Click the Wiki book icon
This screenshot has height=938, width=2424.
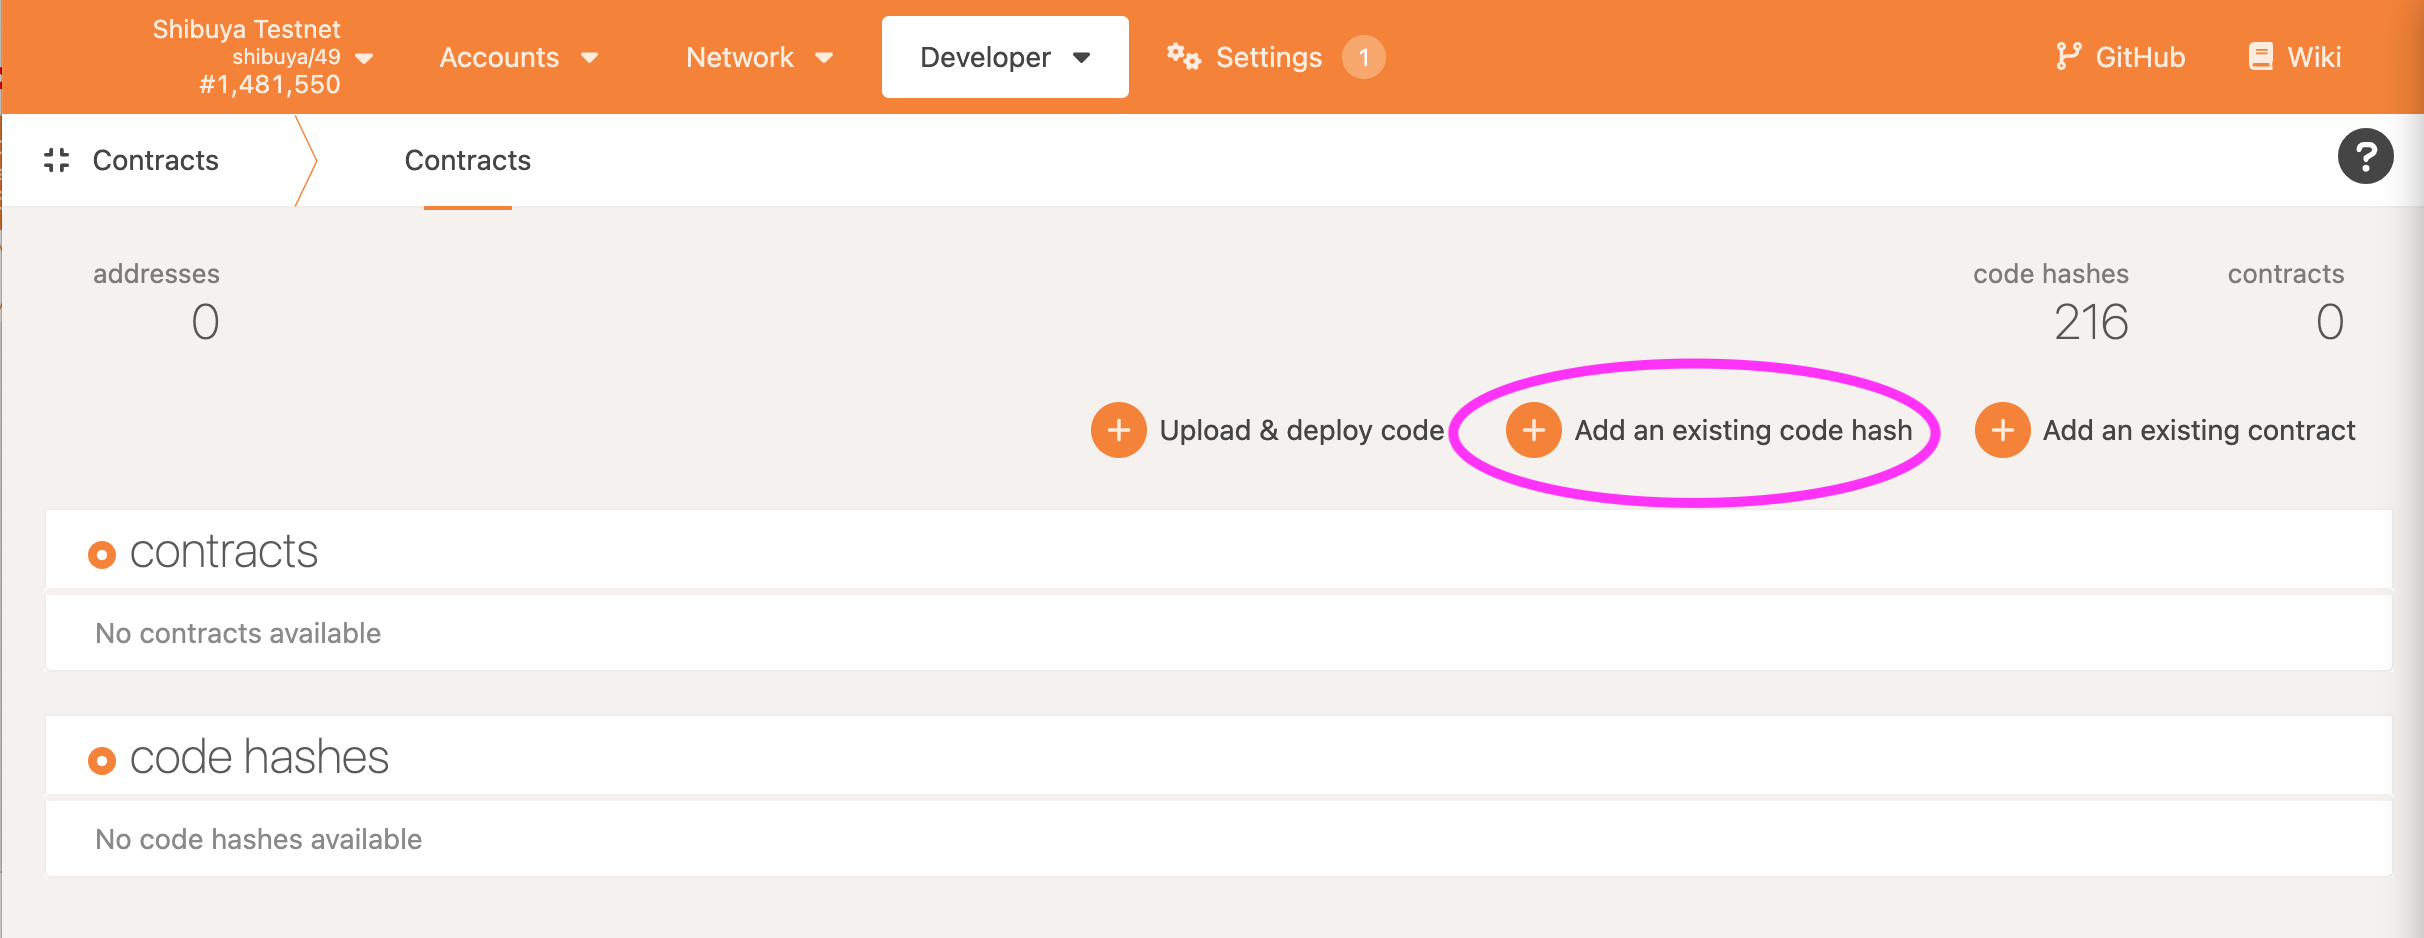tap(2260, 57)
